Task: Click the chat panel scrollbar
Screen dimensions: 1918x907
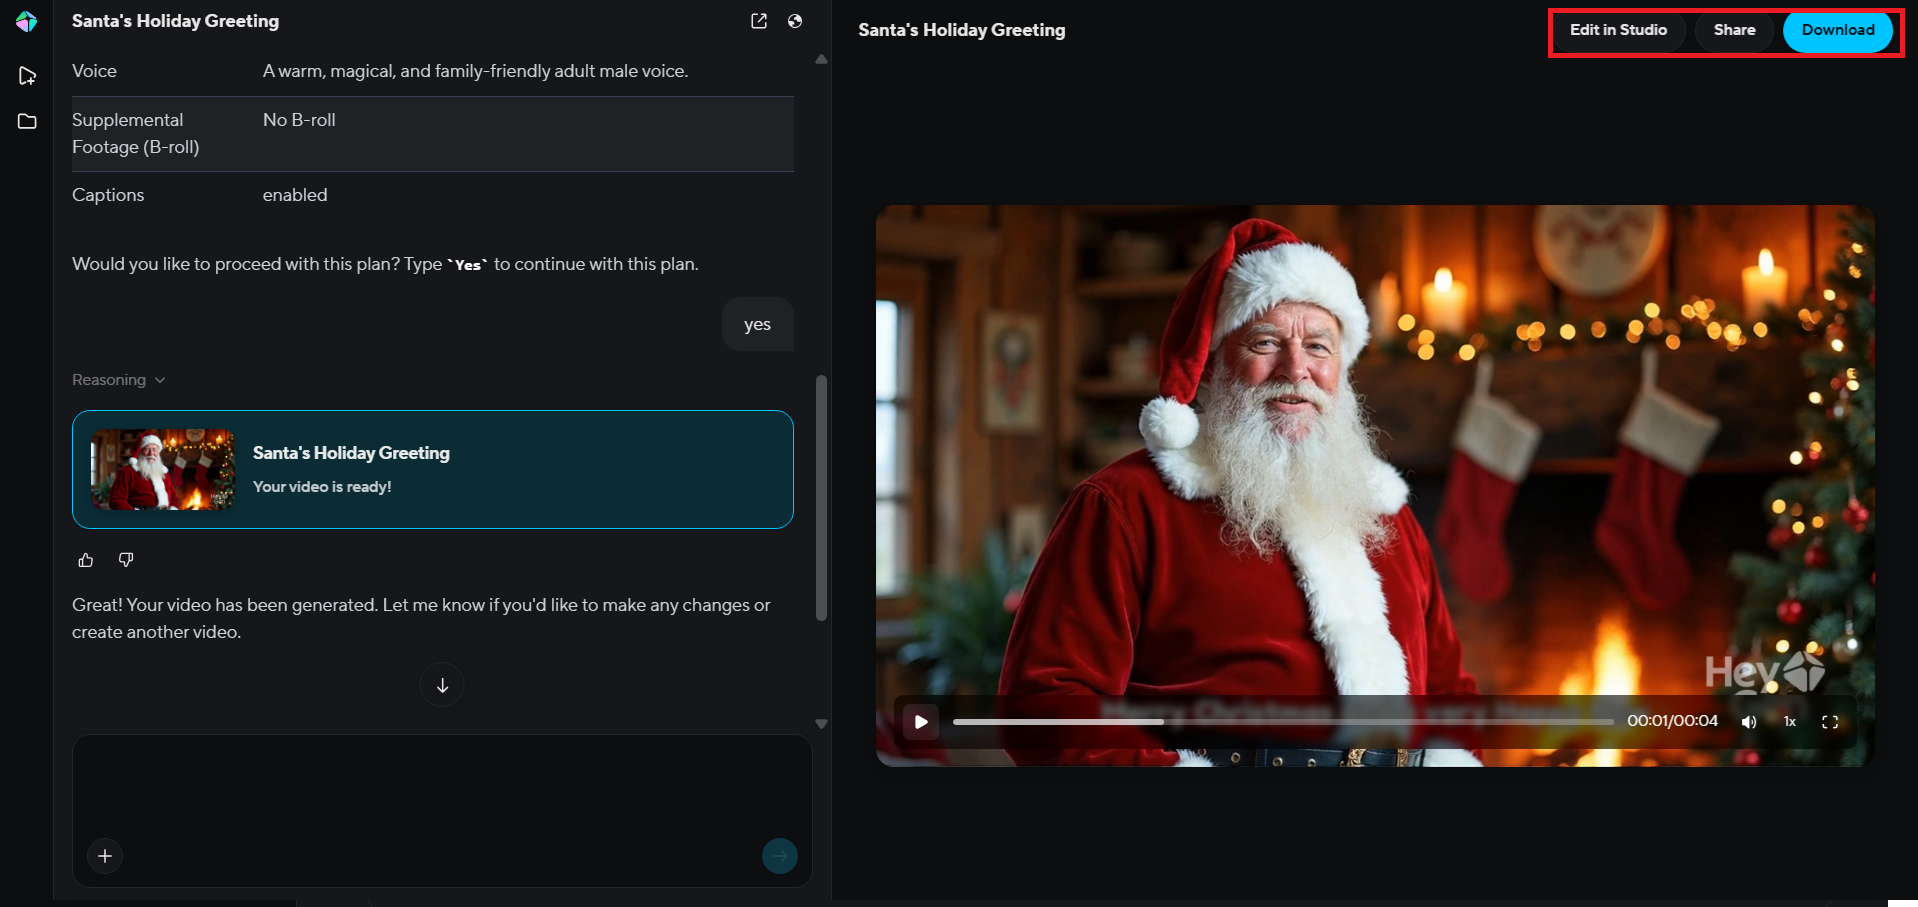Action: 822,498
